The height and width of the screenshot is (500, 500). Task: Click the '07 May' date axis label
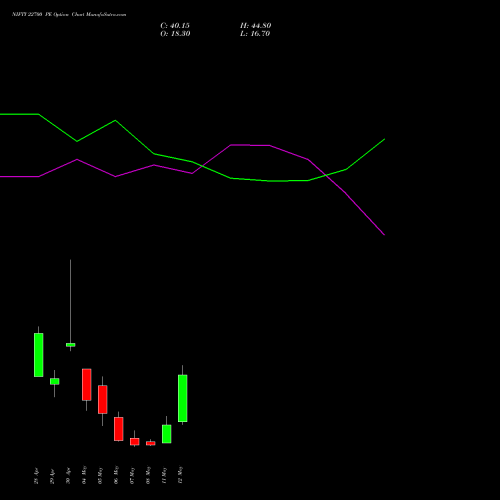pos(132,475)
